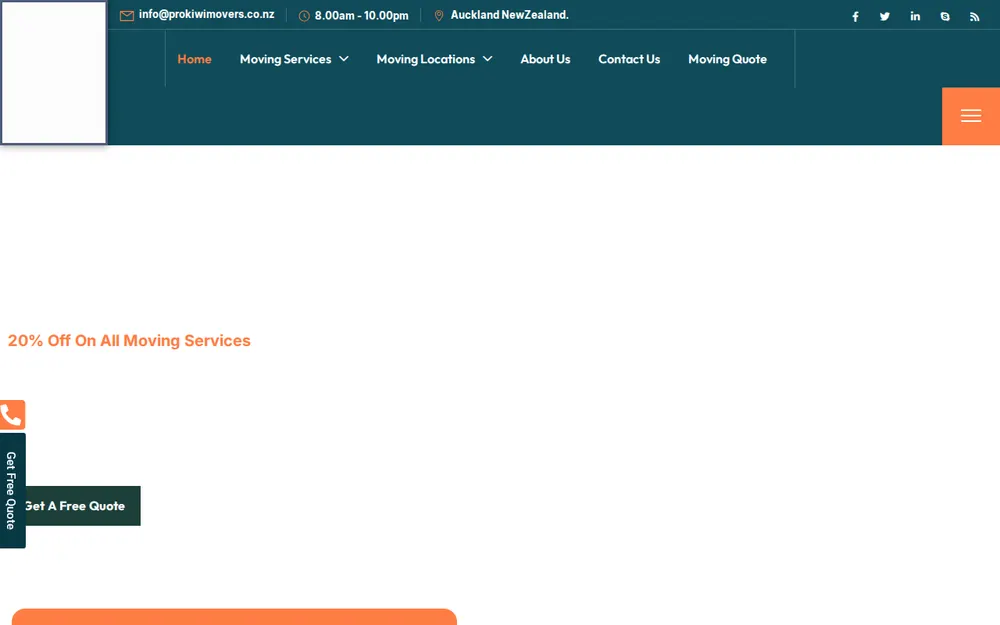Click the white site logo box
Viewport: 1000px width, 625px height.
(54, 72)
